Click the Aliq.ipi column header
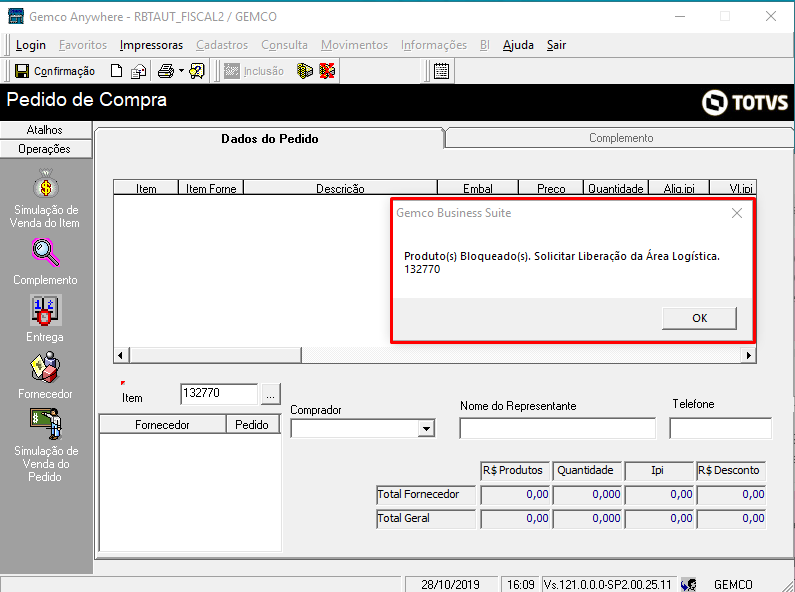Screen dimensions: 795x592 tap(679, 188)
